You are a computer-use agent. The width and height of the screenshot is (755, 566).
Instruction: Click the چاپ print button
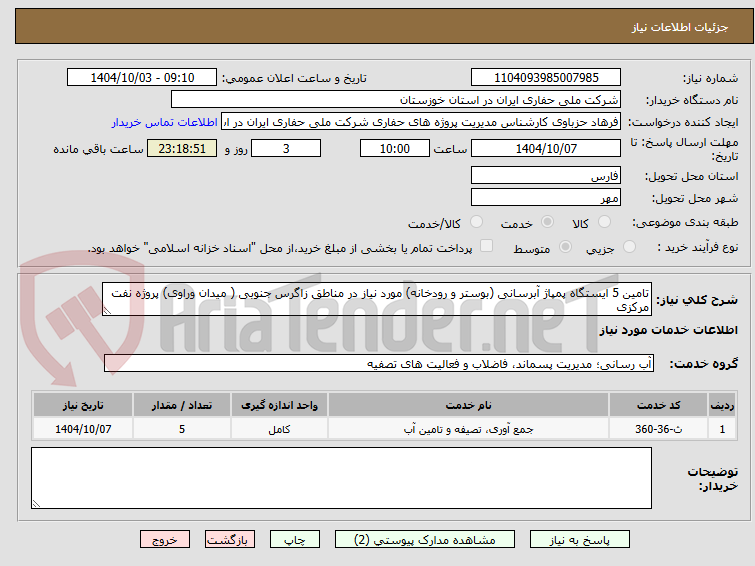[295, 540]
